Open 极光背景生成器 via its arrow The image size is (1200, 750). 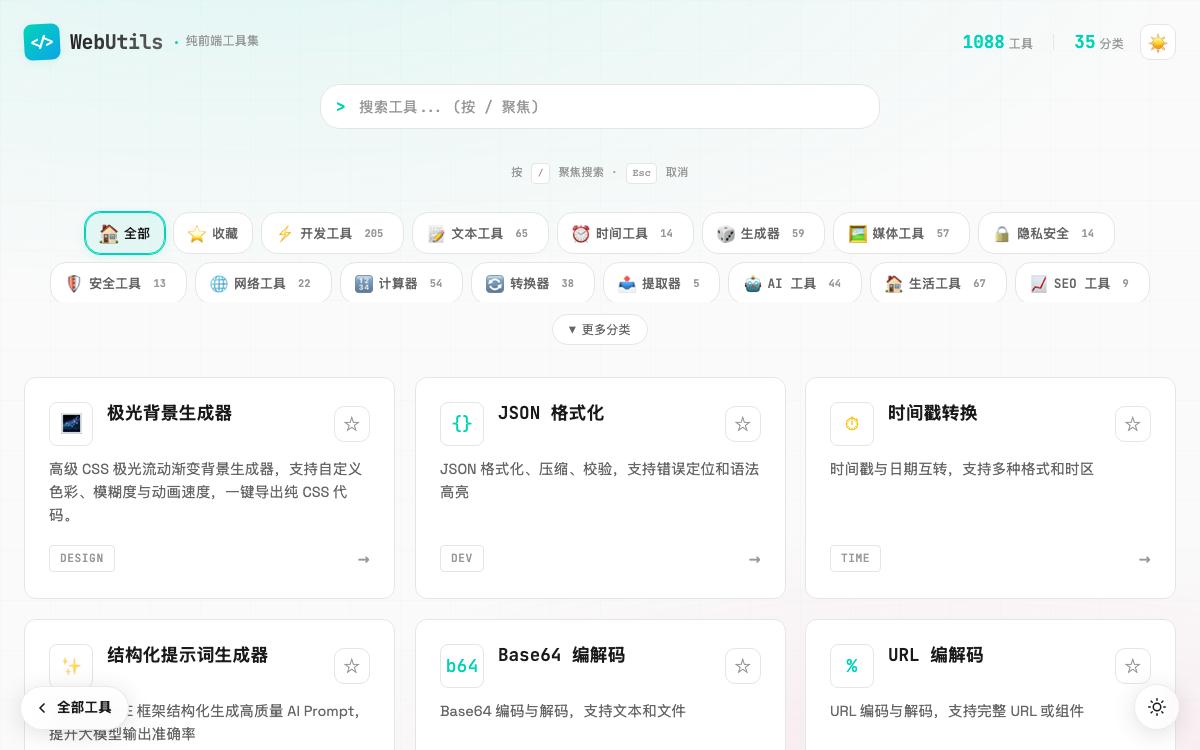(x=364, y=559)
